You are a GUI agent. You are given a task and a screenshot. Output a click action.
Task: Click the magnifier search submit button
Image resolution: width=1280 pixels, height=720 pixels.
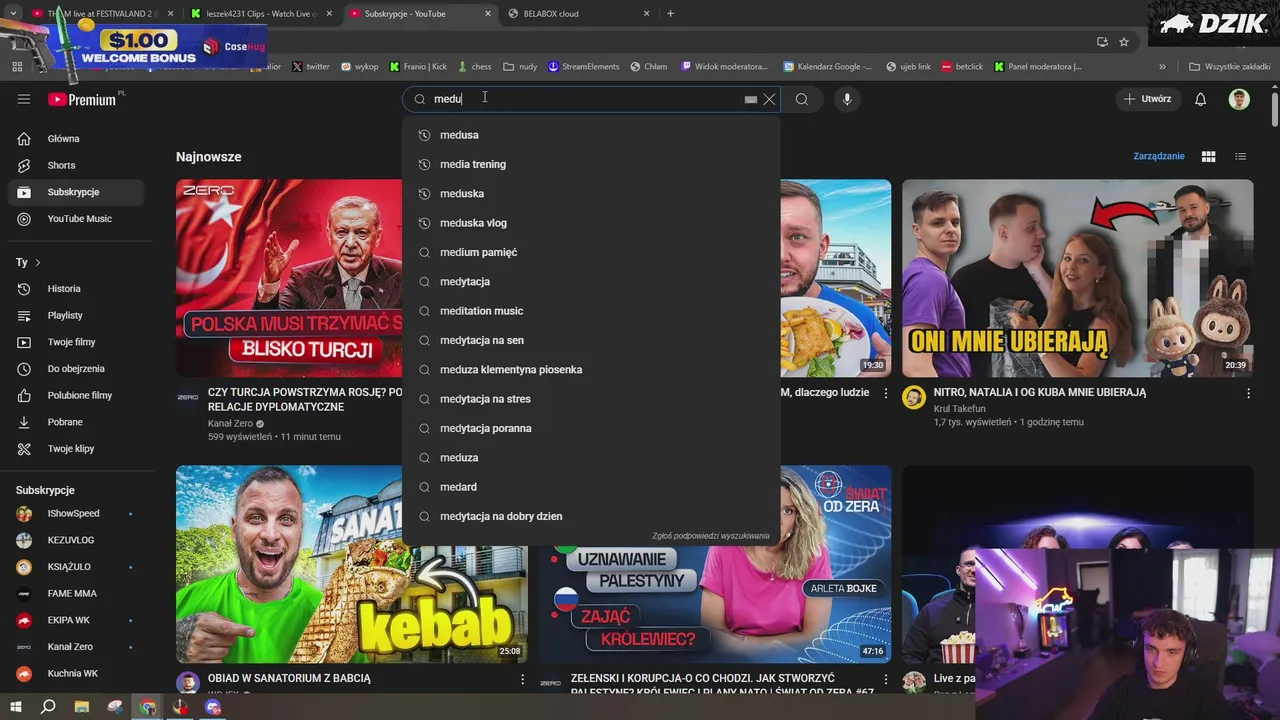click(802, 99)
